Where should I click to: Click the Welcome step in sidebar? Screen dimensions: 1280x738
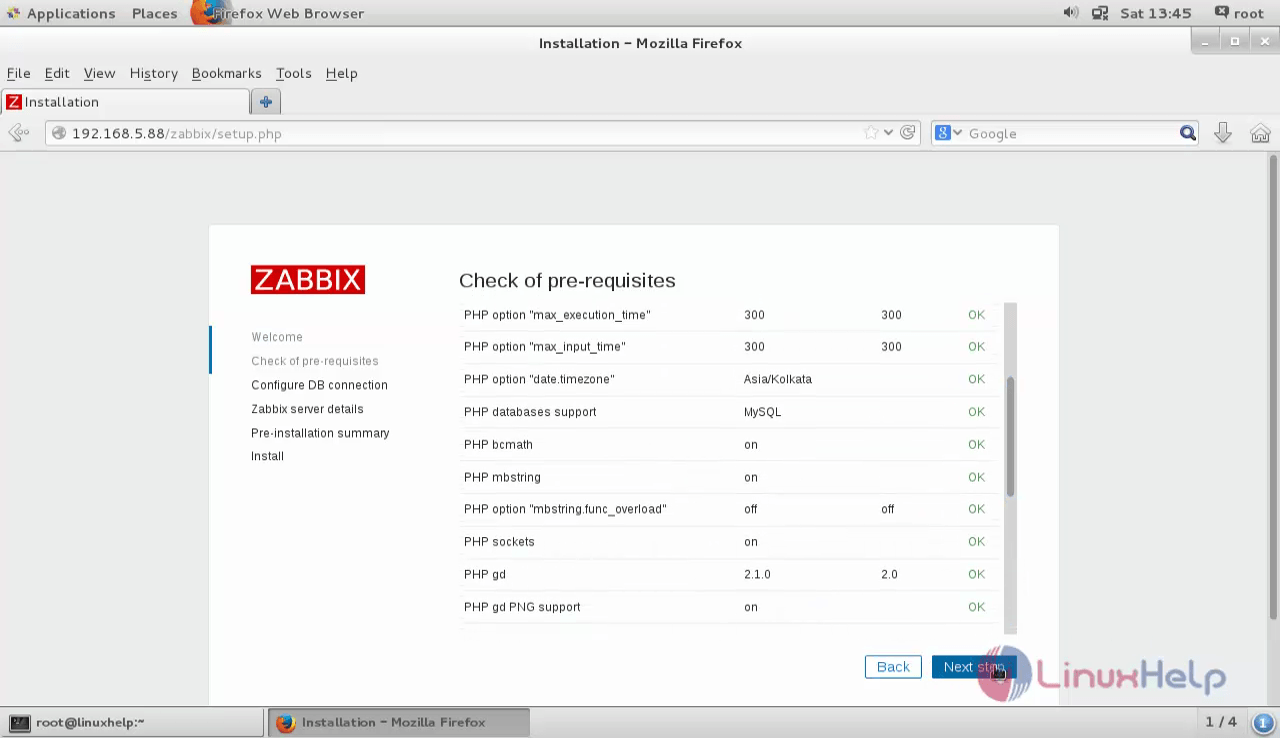[277, 337]
